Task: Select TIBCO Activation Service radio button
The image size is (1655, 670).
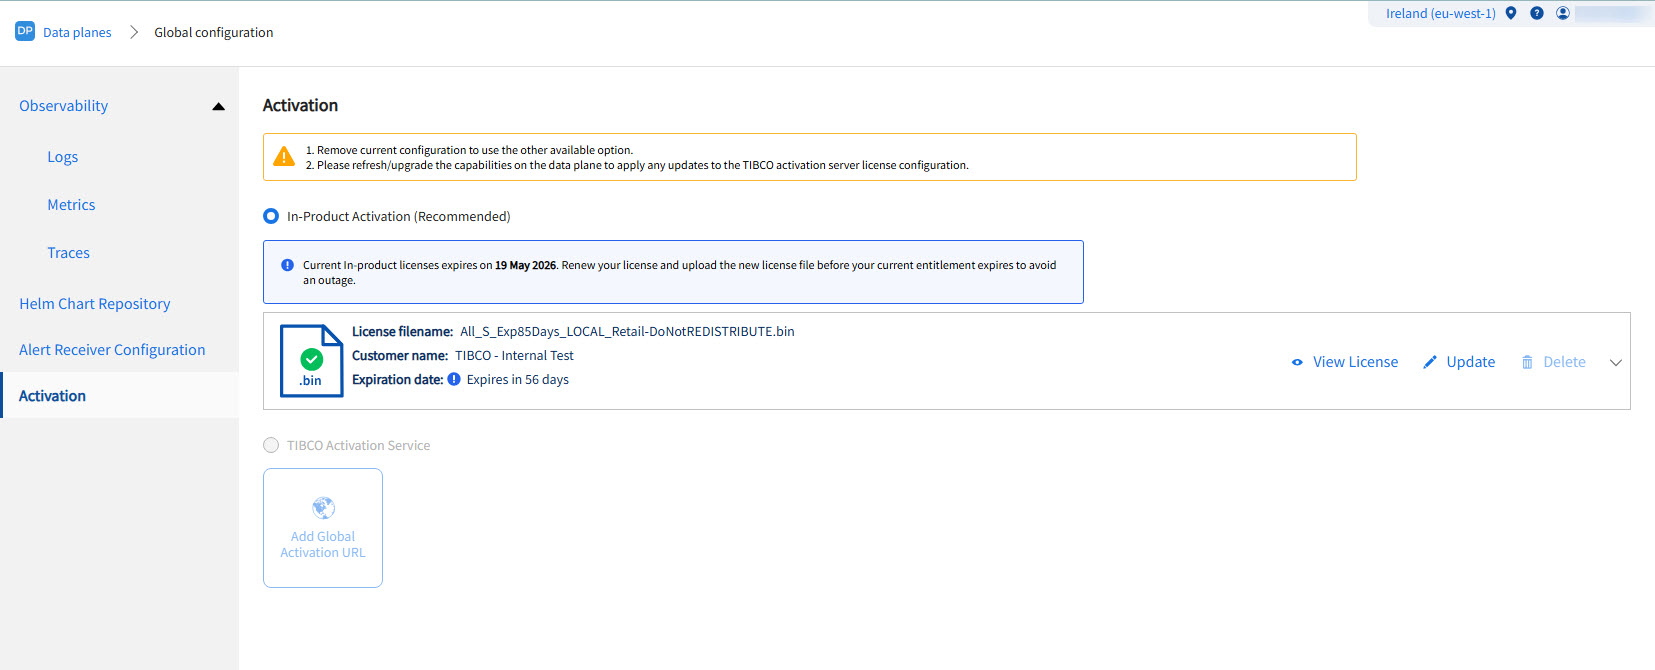Action: [271, 445]
